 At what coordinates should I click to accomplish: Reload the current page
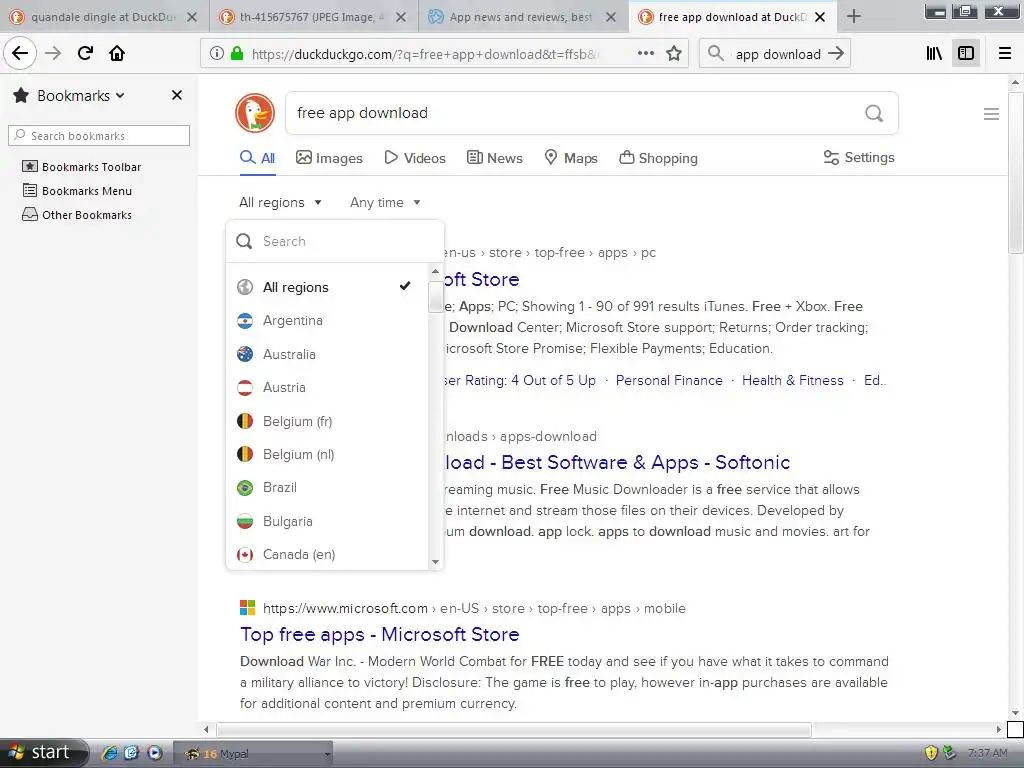click(x=85, y=53)
